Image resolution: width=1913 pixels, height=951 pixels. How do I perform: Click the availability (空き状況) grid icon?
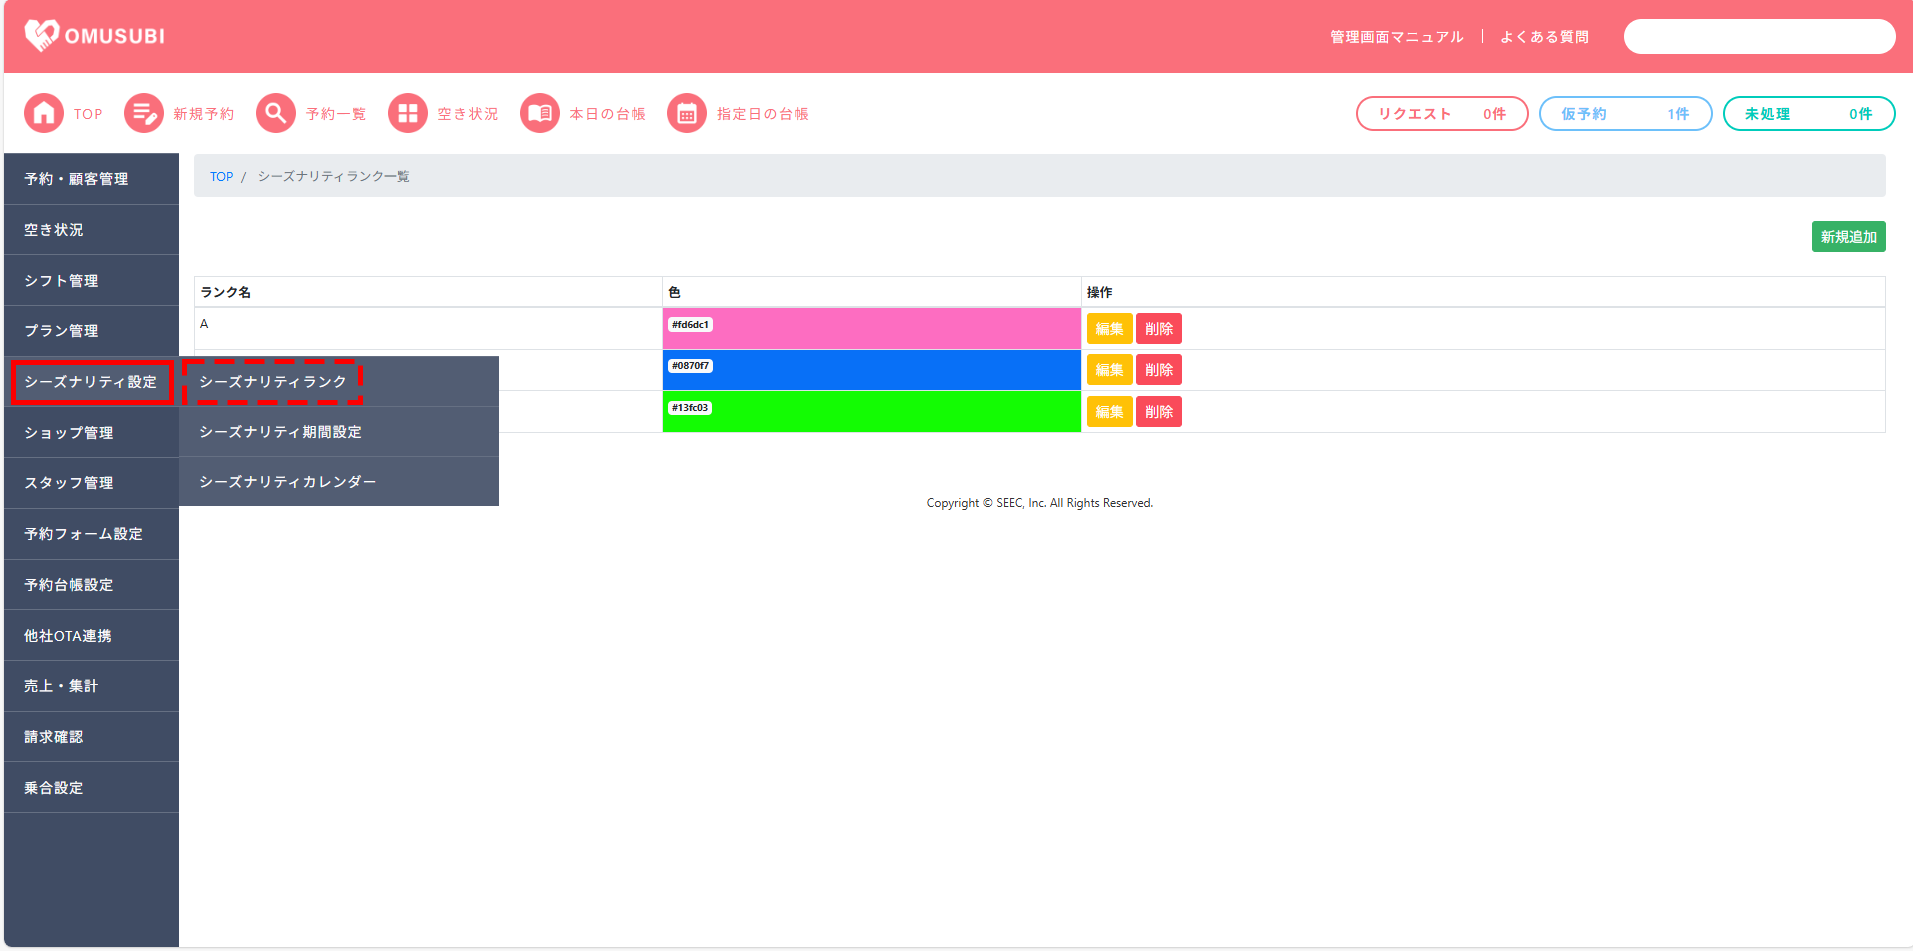click(408, 114)
